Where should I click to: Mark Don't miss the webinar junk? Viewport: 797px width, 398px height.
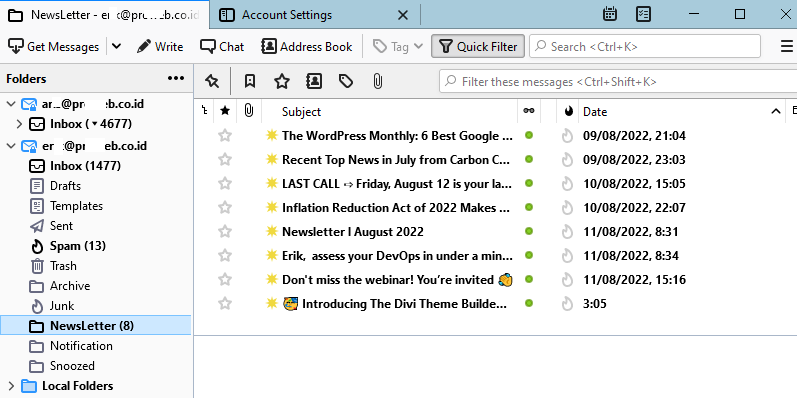[x=567, y=280]
